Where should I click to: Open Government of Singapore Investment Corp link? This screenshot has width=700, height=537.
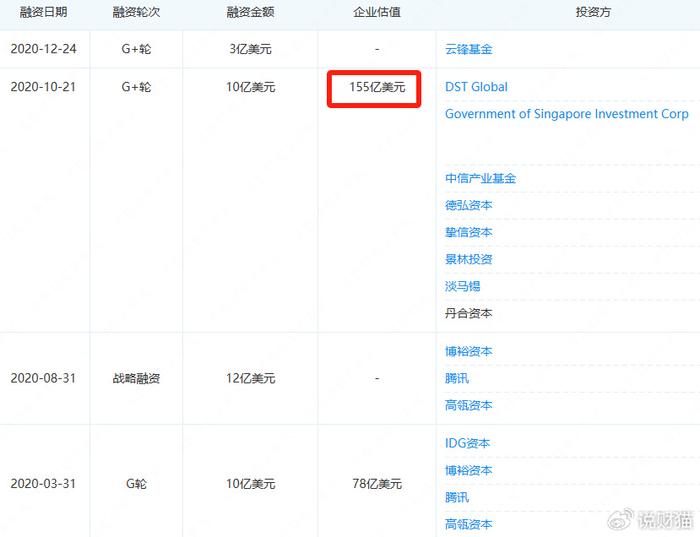pos(567,114)
